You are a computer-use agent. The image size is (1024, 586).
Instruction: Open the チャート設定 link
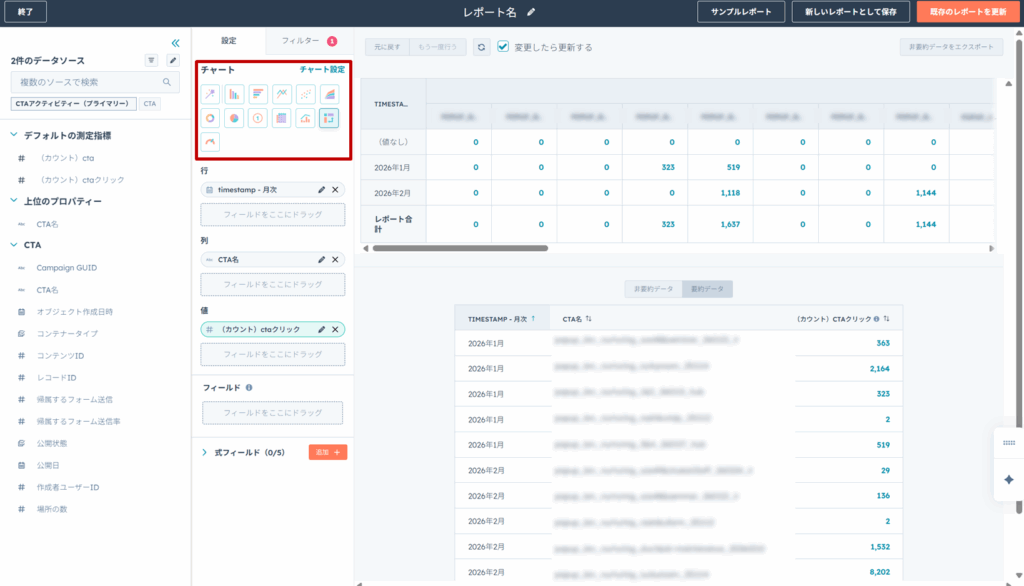tap(322, 70)
